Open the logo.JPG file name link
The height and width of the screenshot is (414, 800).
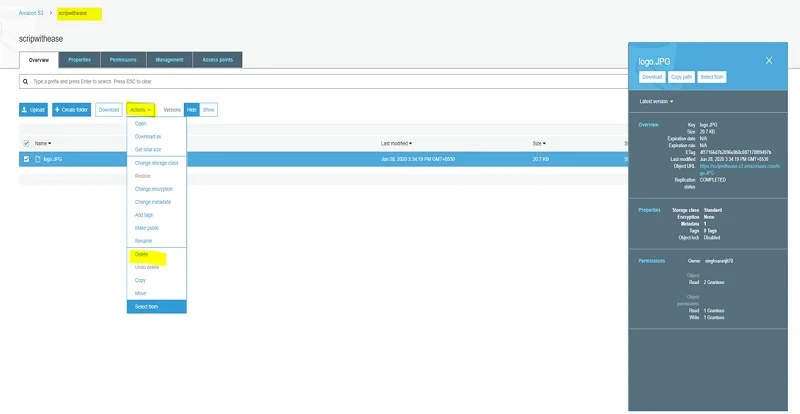click(x=53, y=159)
